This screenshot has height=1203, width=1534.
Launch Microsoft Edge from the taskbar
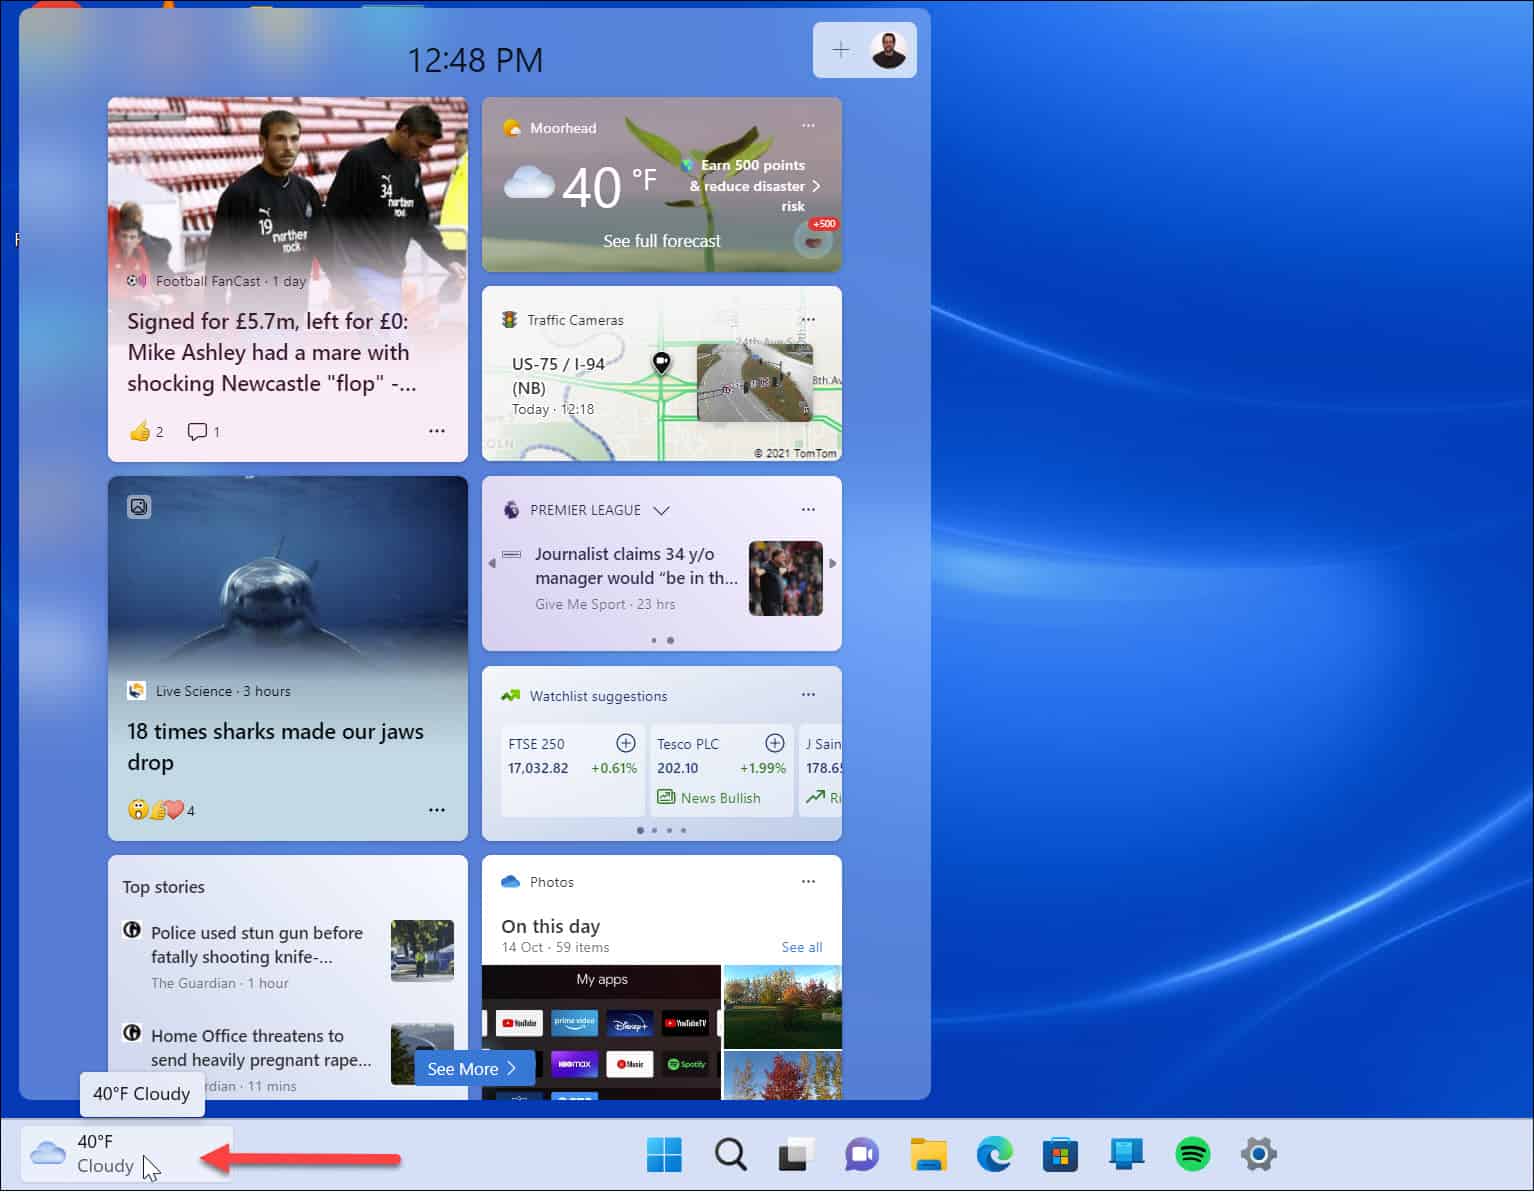point(993,1154)
